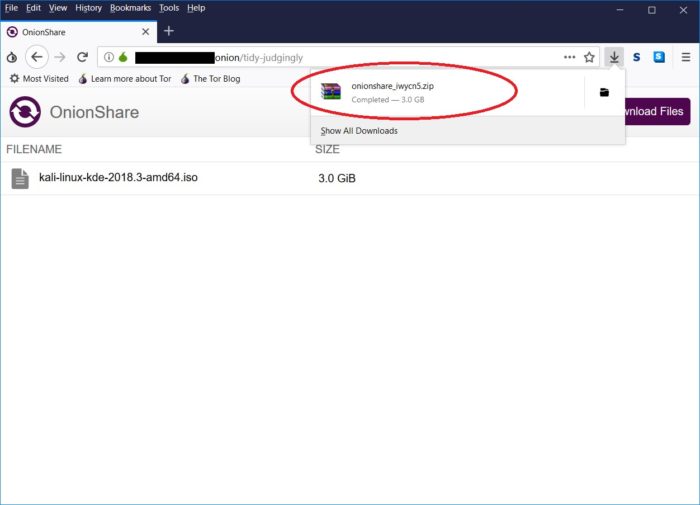Click the address bar URL field
Image resolution: width=700 pixels, height=505 pixels.
tap(348, 57)
